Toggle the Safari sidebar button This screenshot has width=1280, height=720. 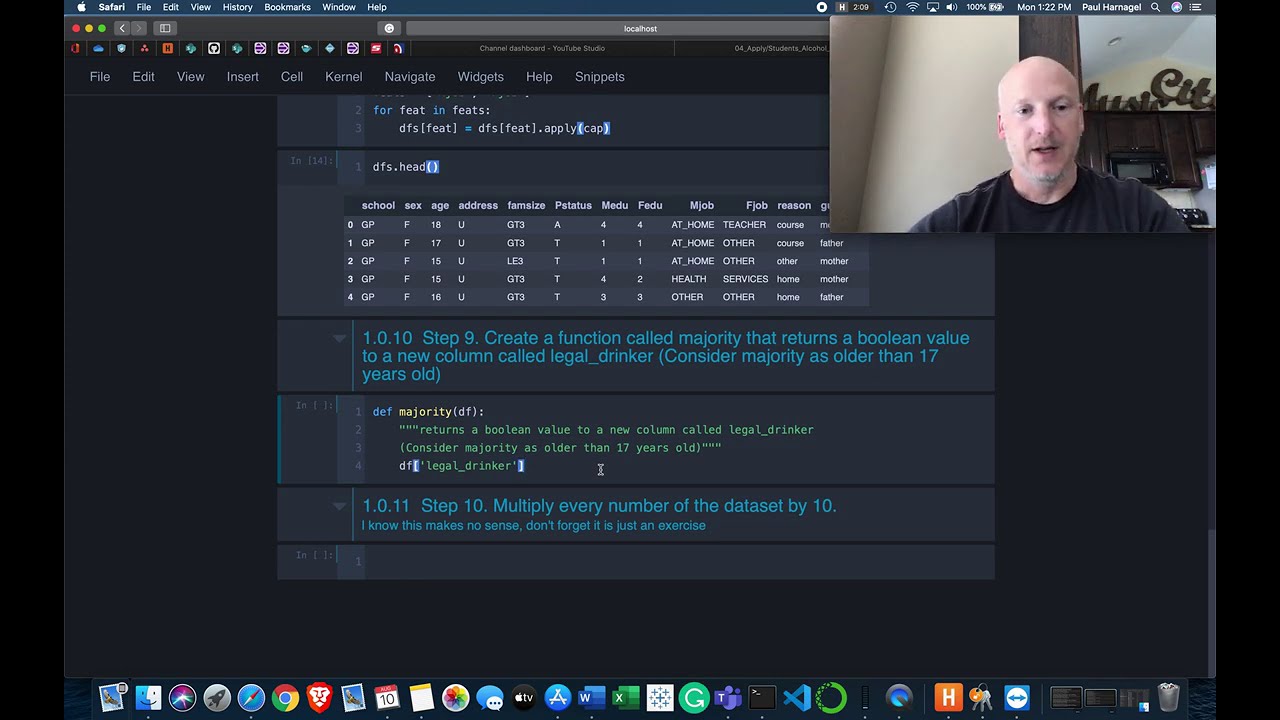point(165,28)
